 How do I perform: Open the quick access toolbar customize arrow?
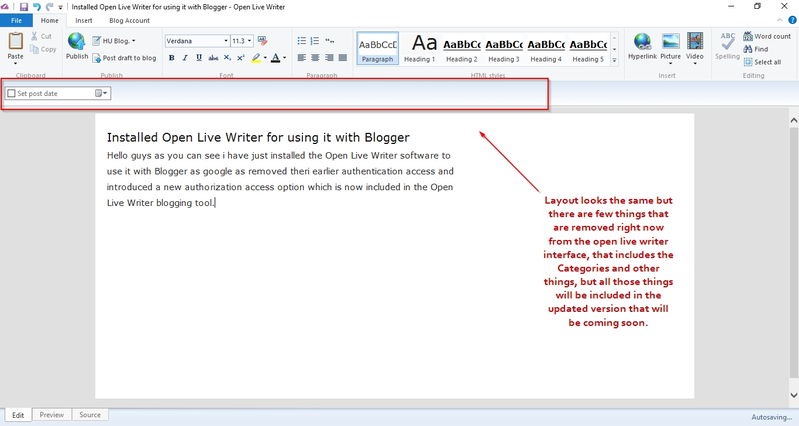[x=60, y=8]
